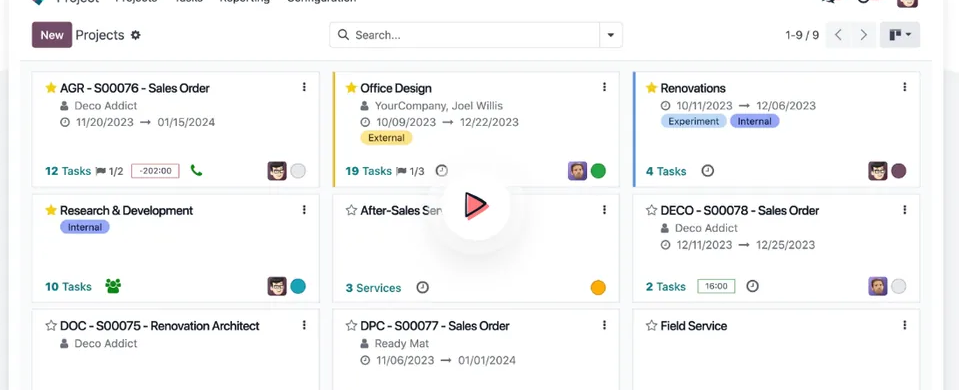Create a new project with New button
959x390 pixels.
tap(52, 35)
